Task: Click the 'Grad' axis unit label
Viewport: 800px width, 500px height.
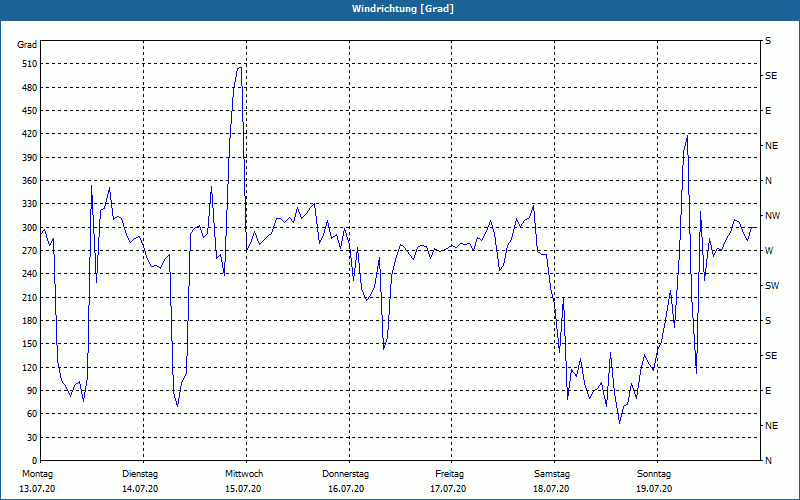Action: click(27, 45)
